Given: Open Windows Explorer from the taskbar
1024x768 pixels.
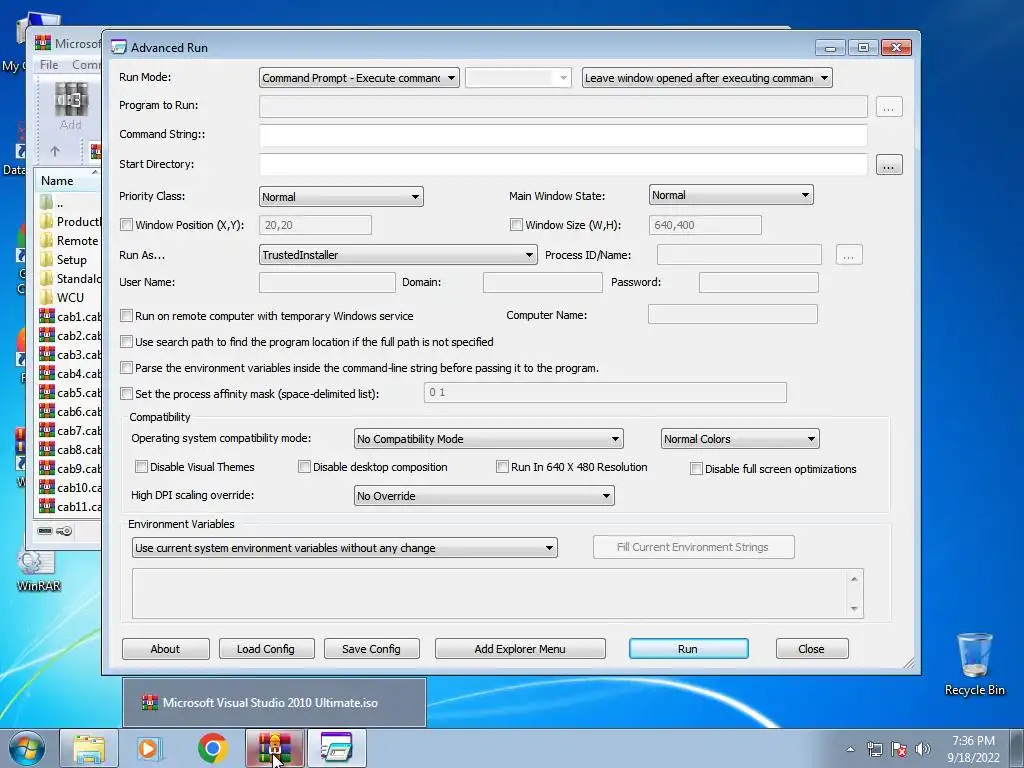Looking at the screenshot, I should (x=89, y=748).
